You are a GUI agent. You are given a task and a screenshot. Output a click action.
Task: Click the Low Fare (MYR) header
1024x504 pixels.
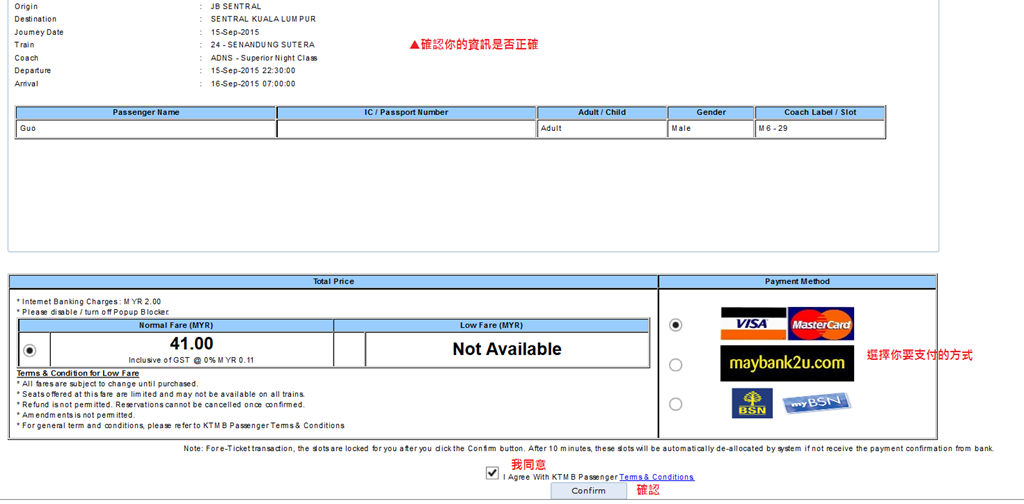pos(491,325)
